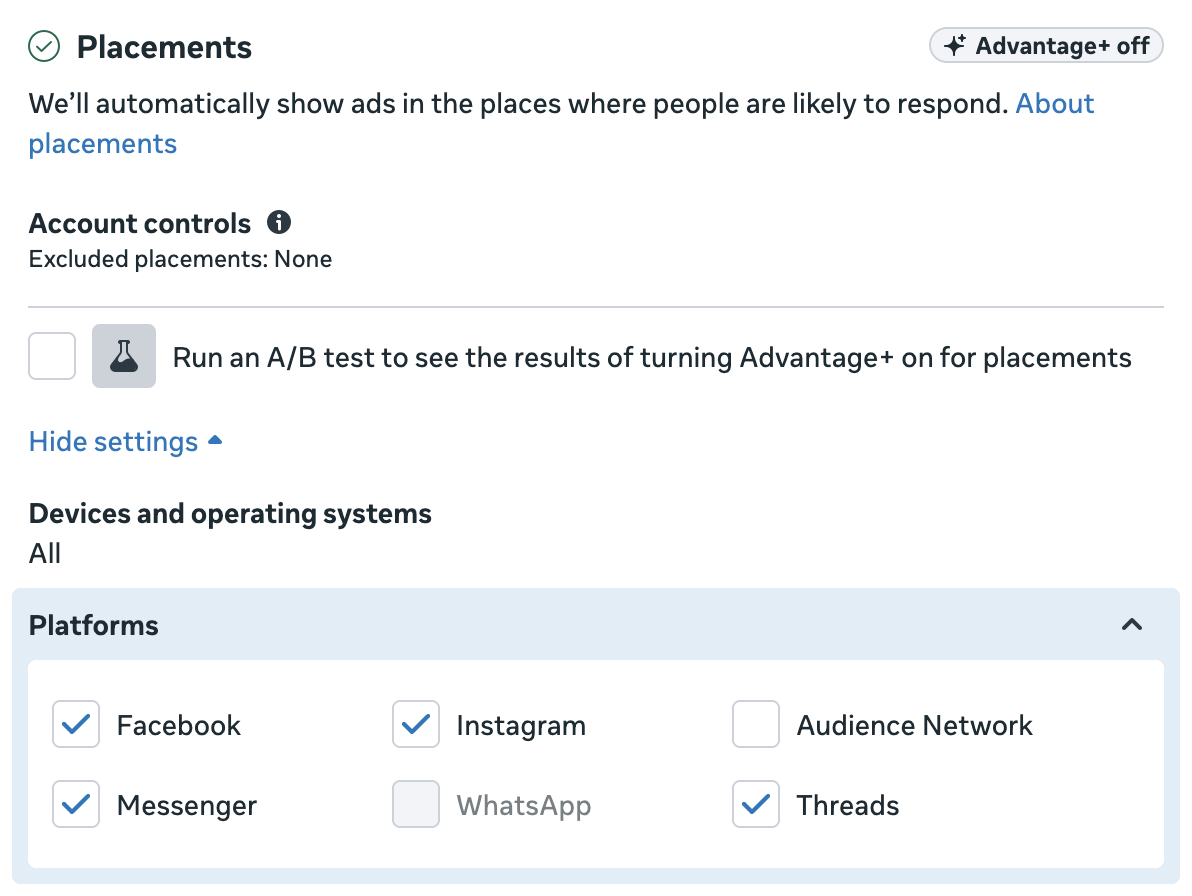Image resolution: width=1192 pixels, height=896 pixels.
Task: Enable the A/B test checkbox
Action: pos(52,357)
